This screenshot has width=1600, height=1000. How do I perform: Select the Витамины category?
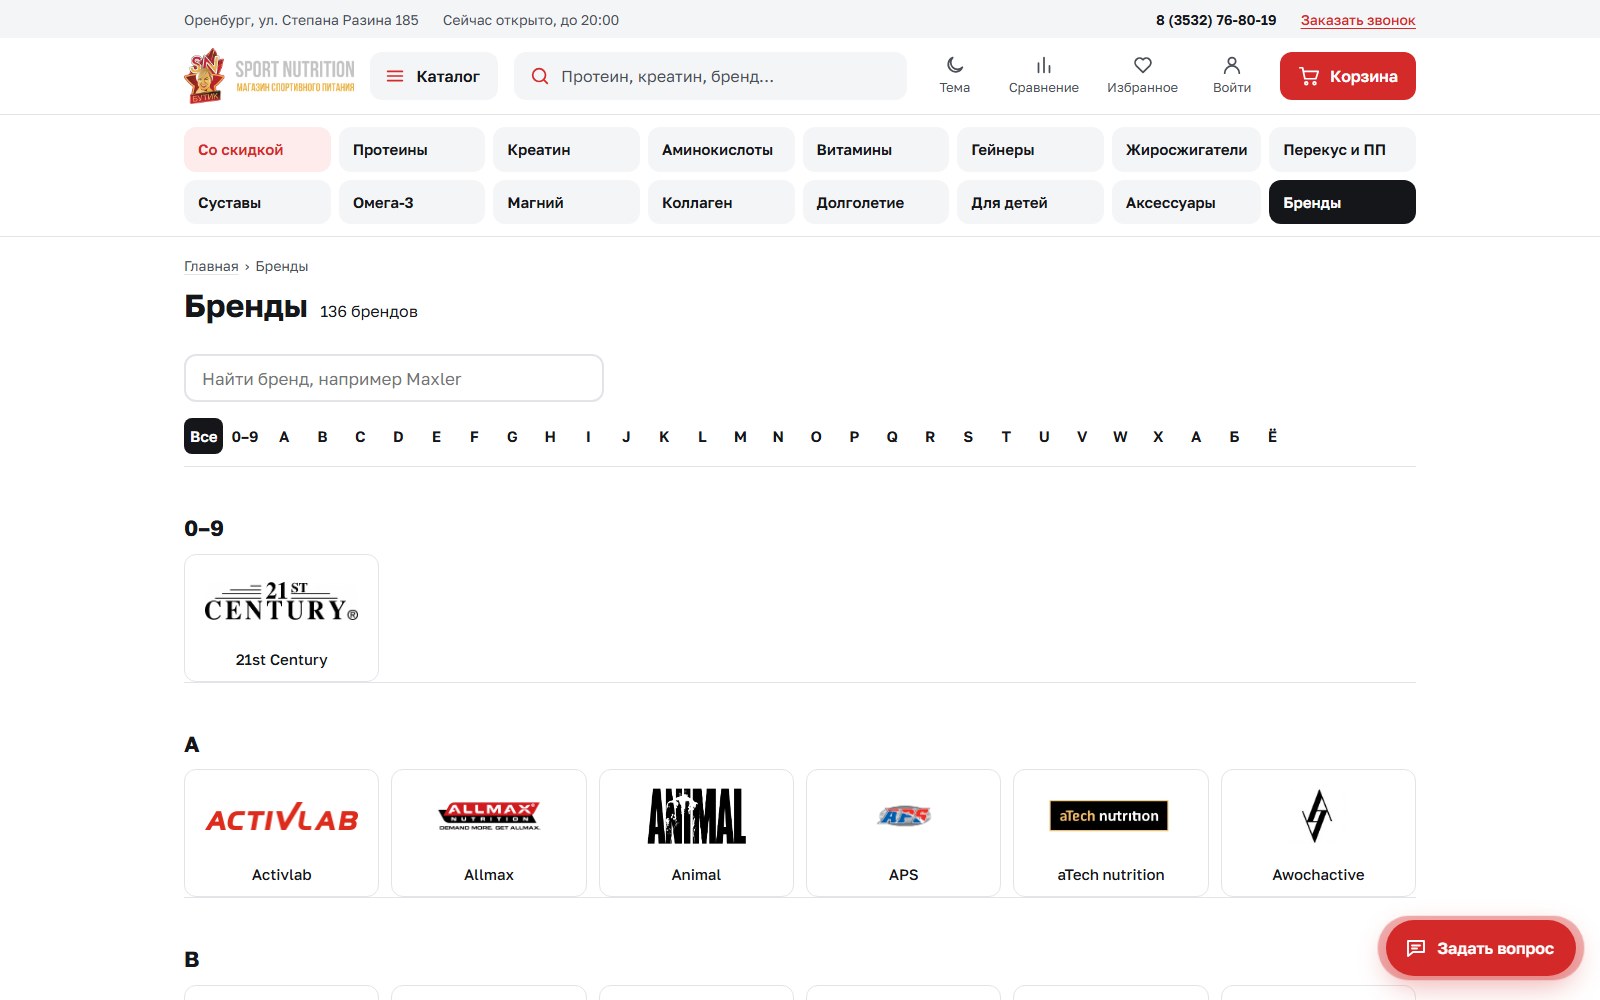[x=876, y=149]
